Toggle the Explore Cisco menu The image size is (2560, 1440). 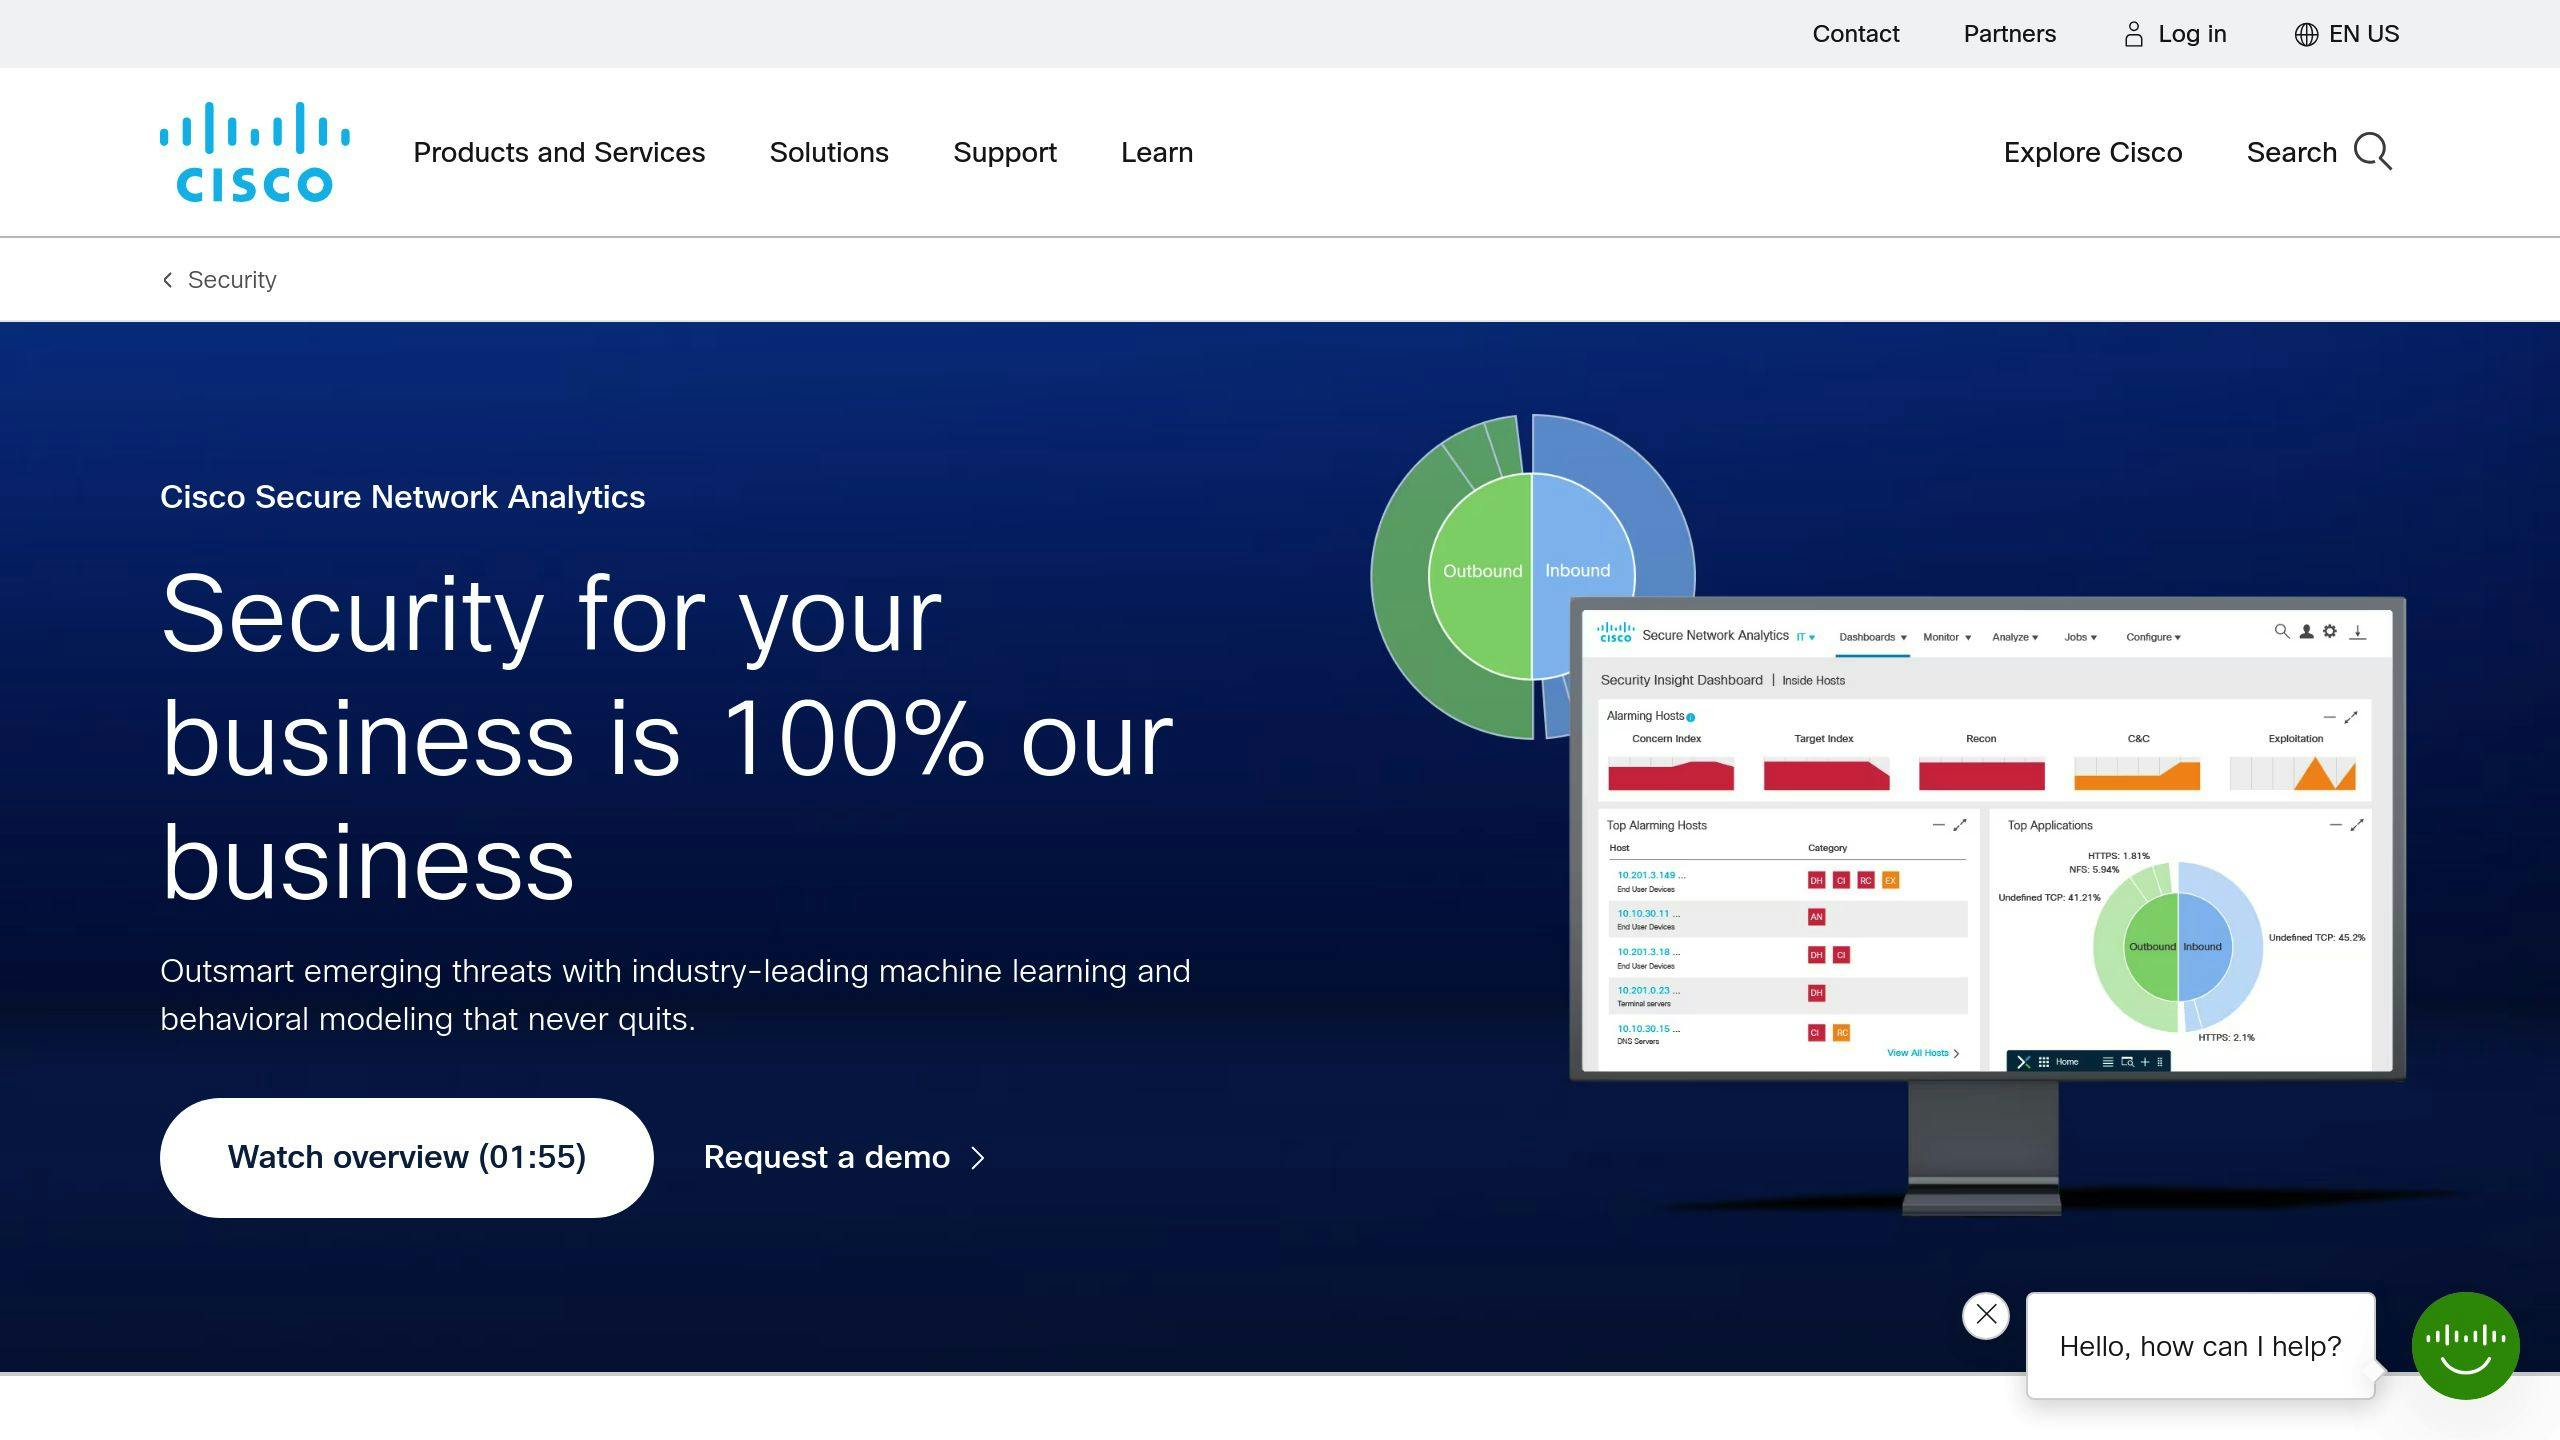pyautogui.click(x=2094, y=151)
